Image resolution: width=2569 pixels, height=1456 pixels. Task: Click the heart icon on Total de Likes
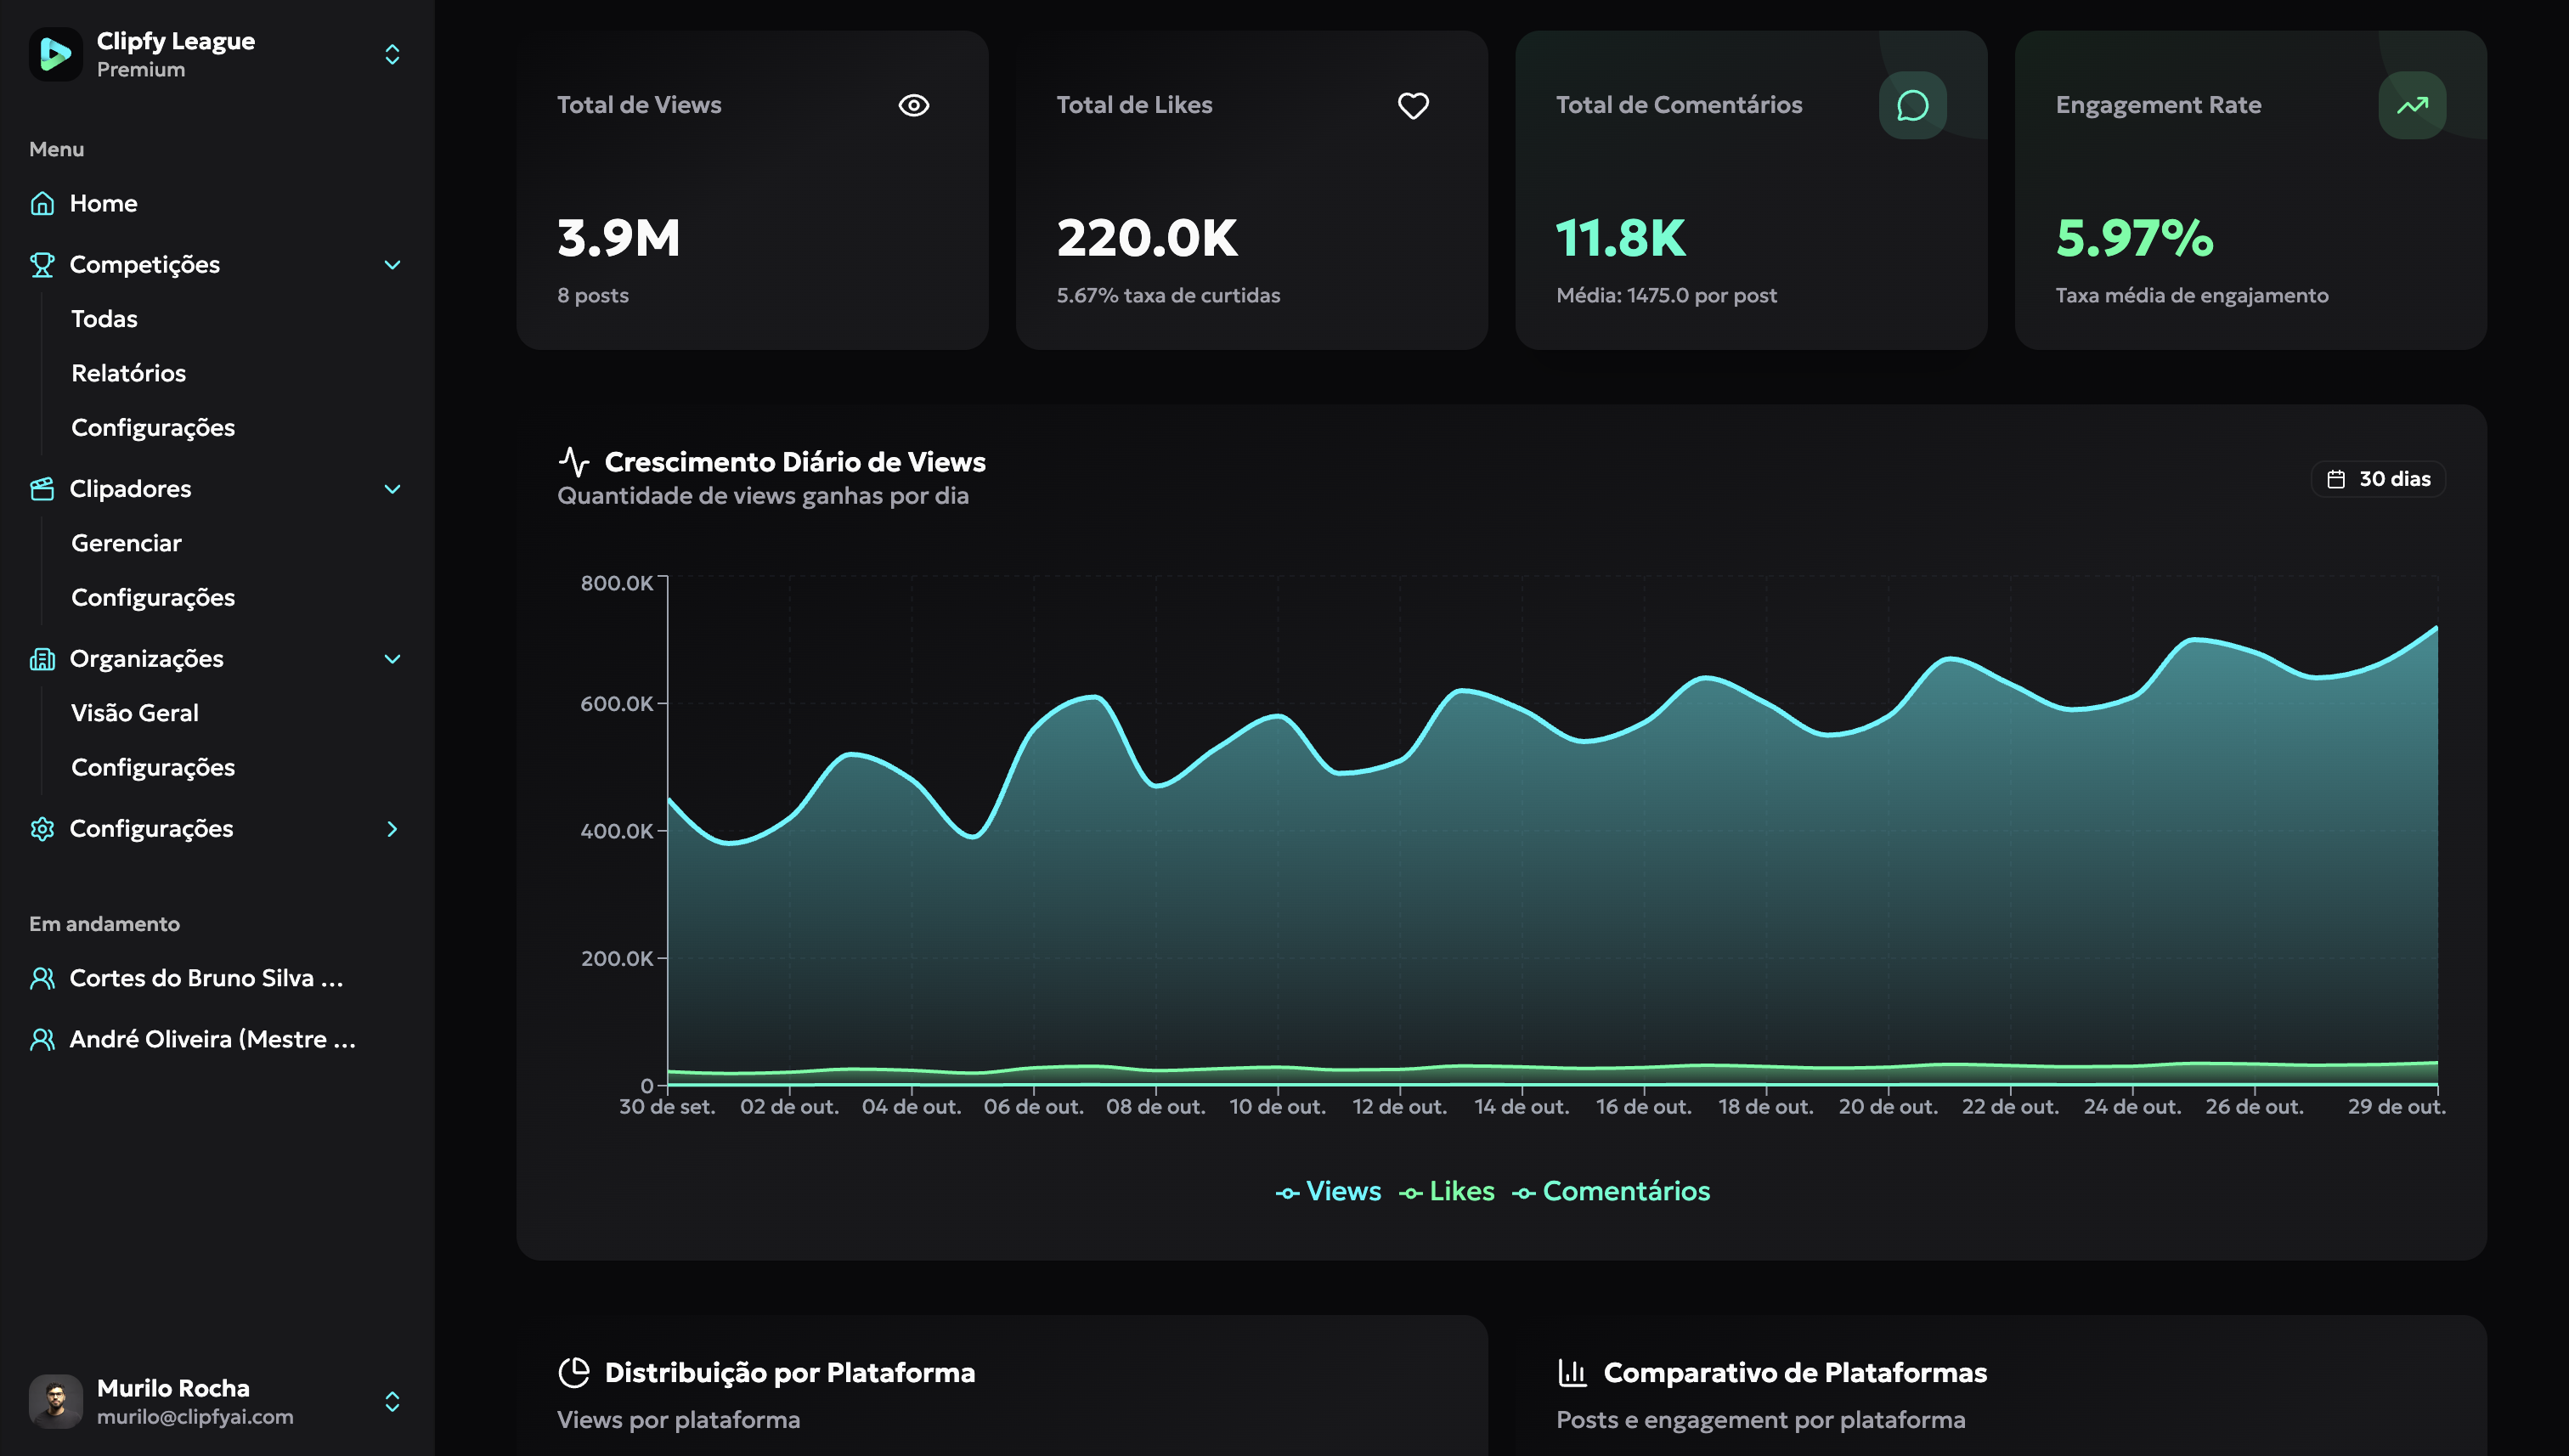tap(1412, 105)
